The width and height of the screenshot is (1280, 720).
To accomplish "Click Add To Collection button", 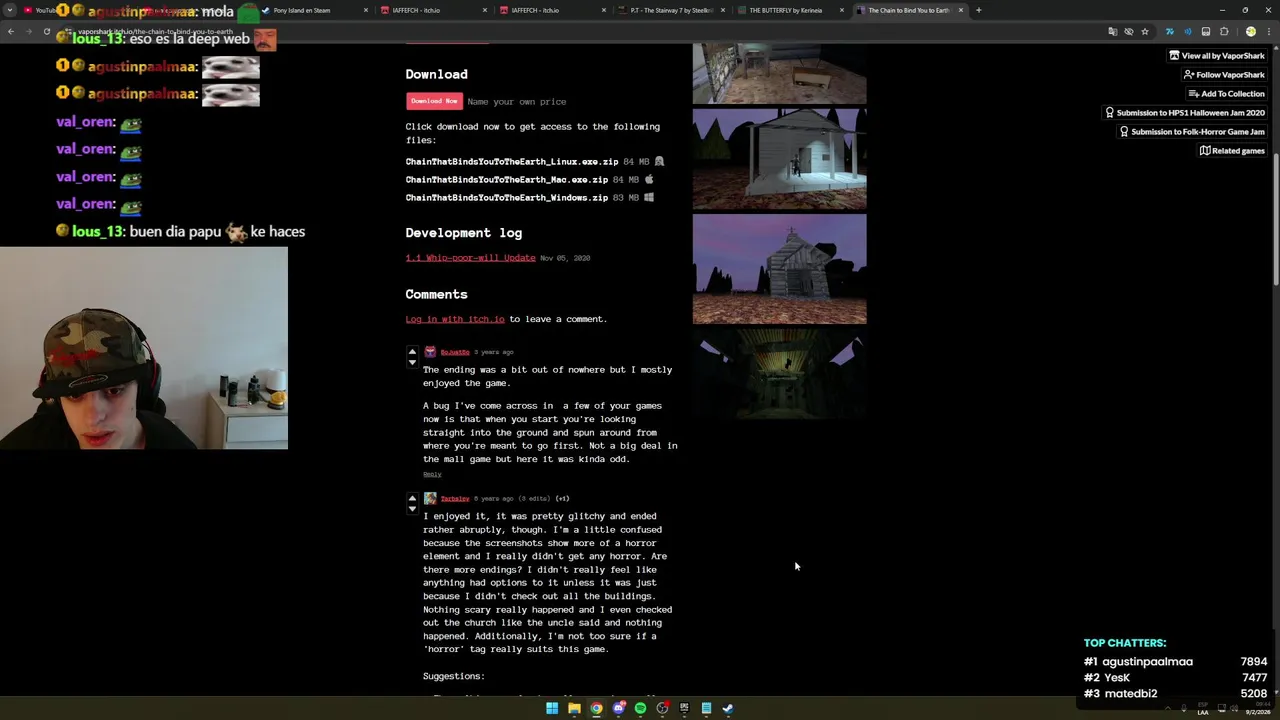I will click(x=1226, y=94).
